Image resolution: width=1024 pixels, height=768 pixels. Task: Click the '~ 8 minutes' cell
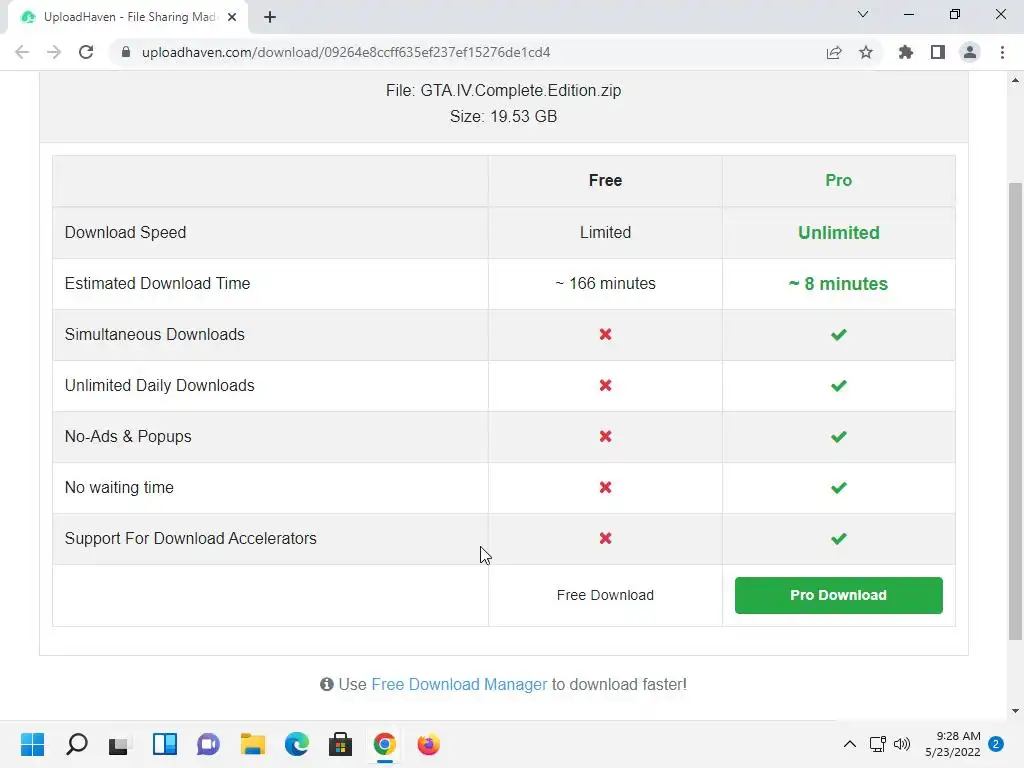(x=839, y=283)
